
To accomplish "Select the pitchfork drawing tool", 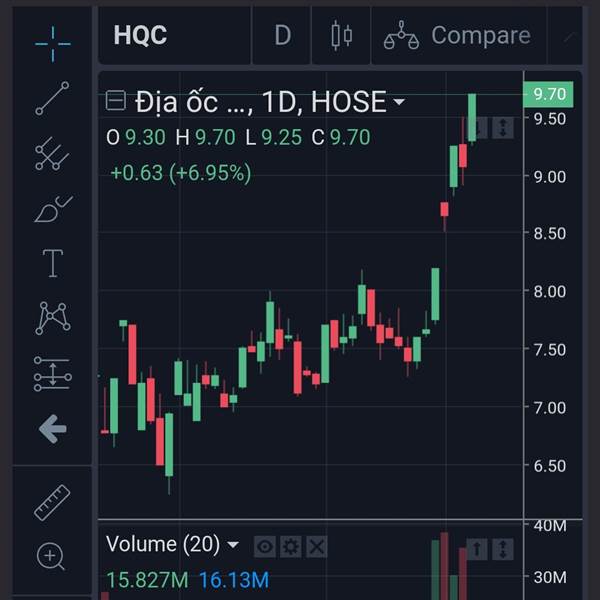I will click(x=52, y=153).
